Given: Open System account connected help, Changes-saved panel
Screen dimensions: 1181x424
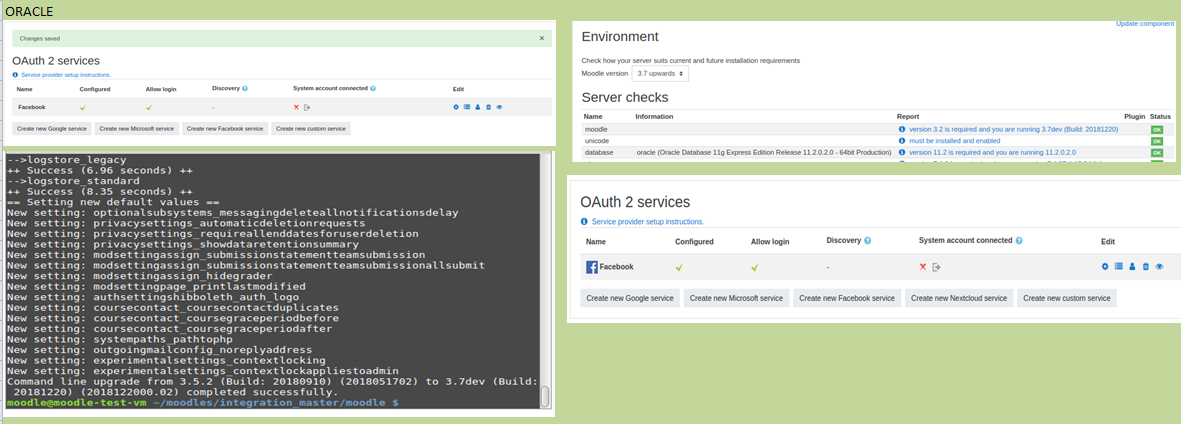Looking at the screenshot, I should (x=373, y=88).
